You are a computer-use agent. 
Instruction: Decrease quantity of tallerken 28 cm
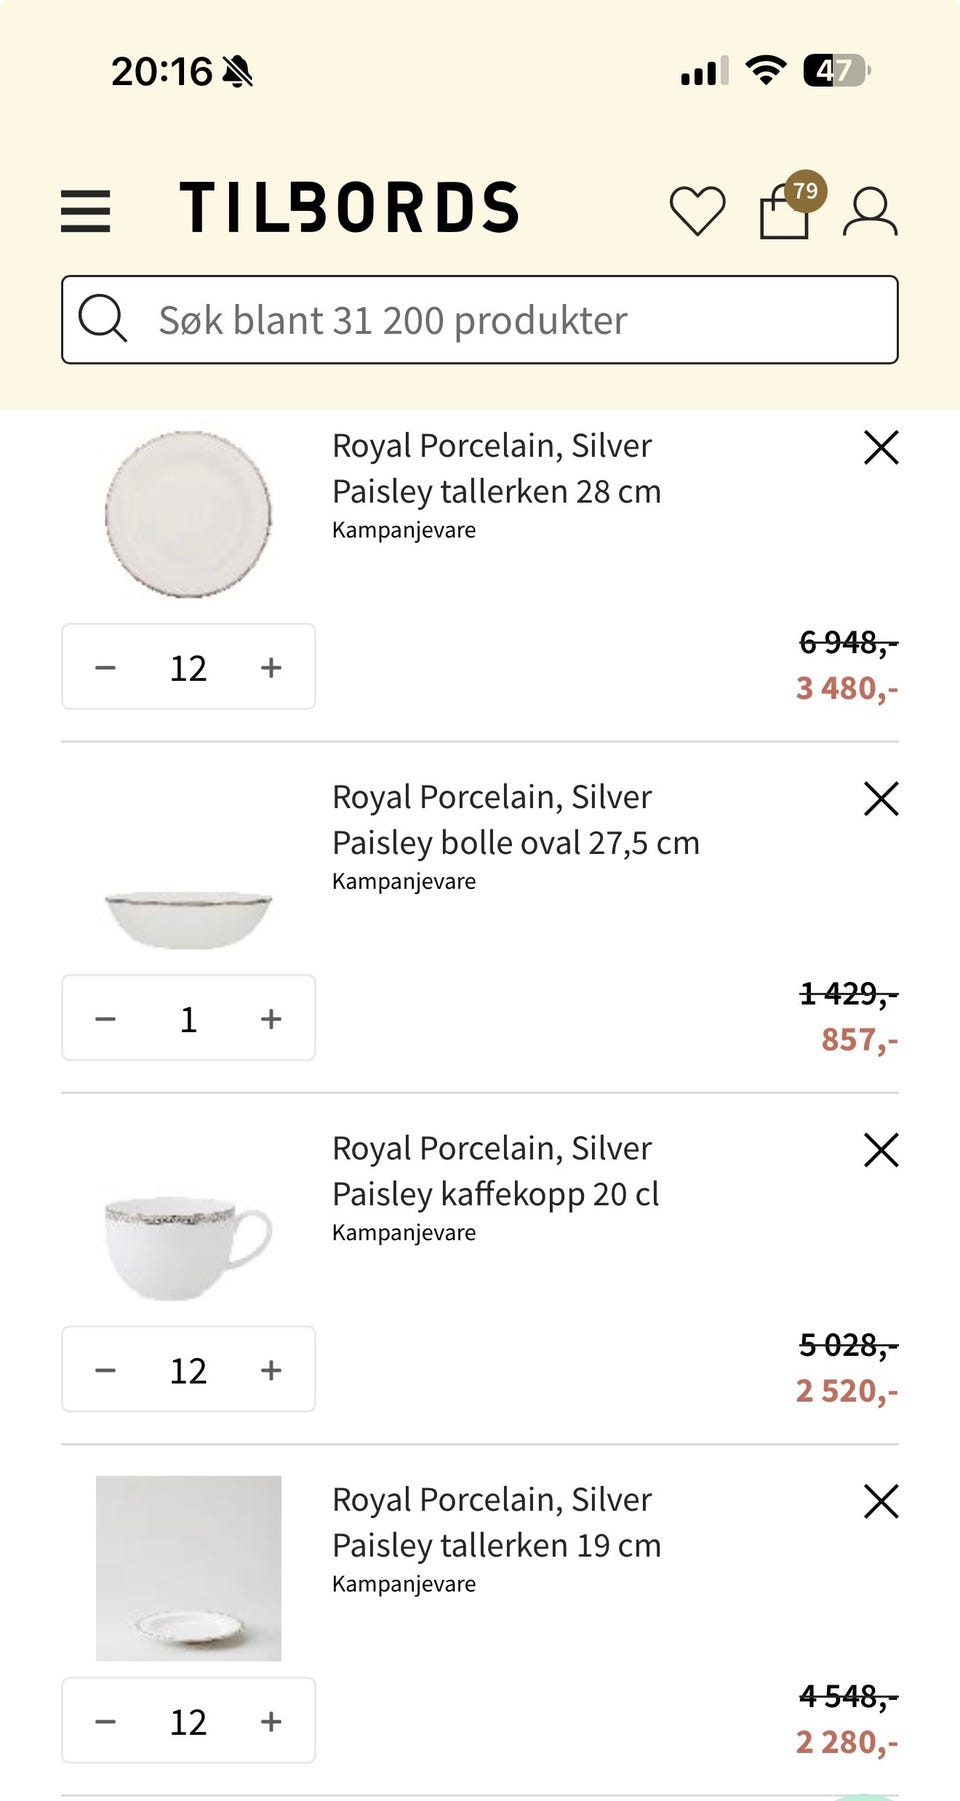(105, 667)
